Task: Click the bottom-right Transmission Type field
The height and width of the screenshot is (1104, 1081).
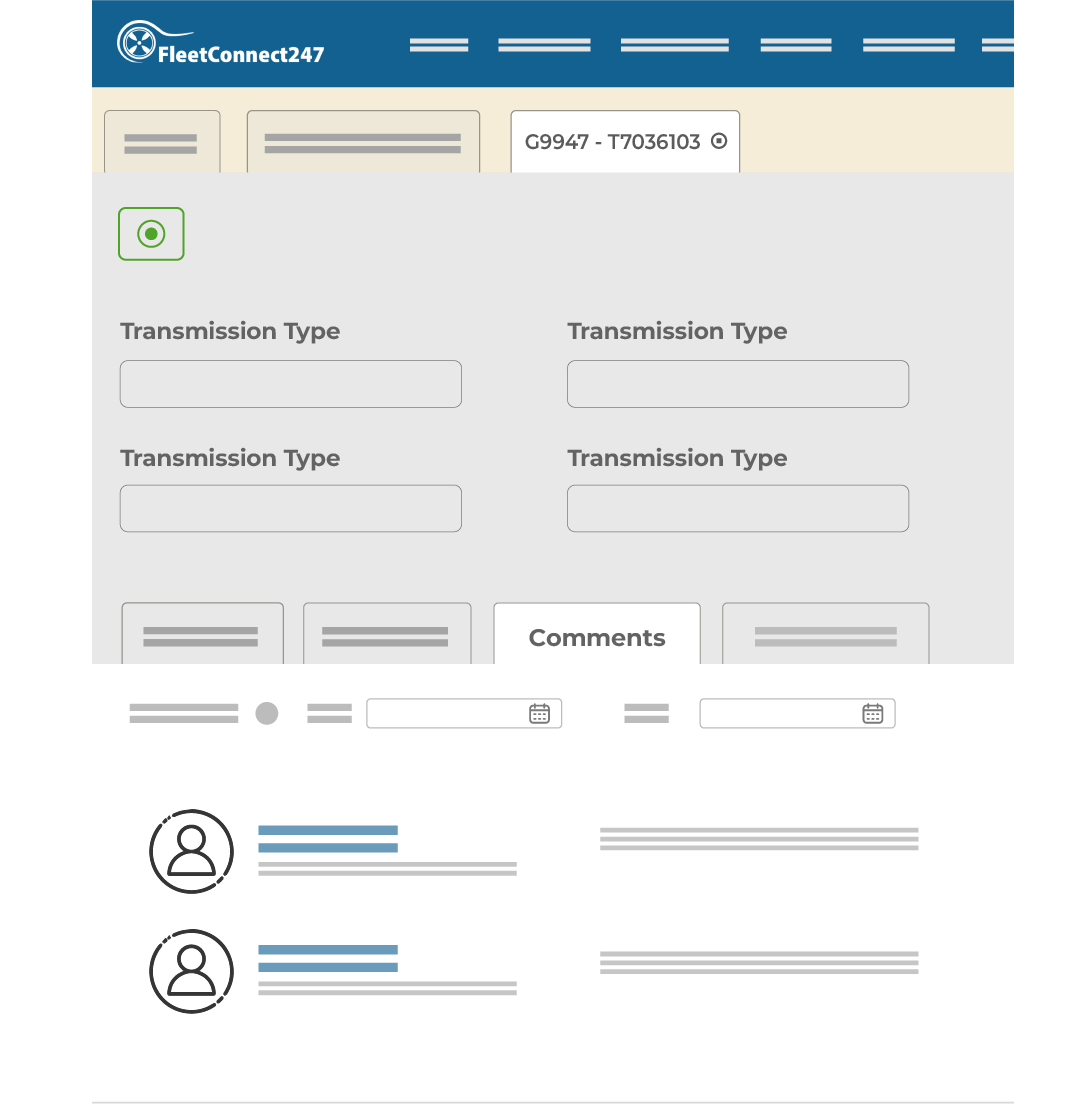Action: click(x=737, y=508)
